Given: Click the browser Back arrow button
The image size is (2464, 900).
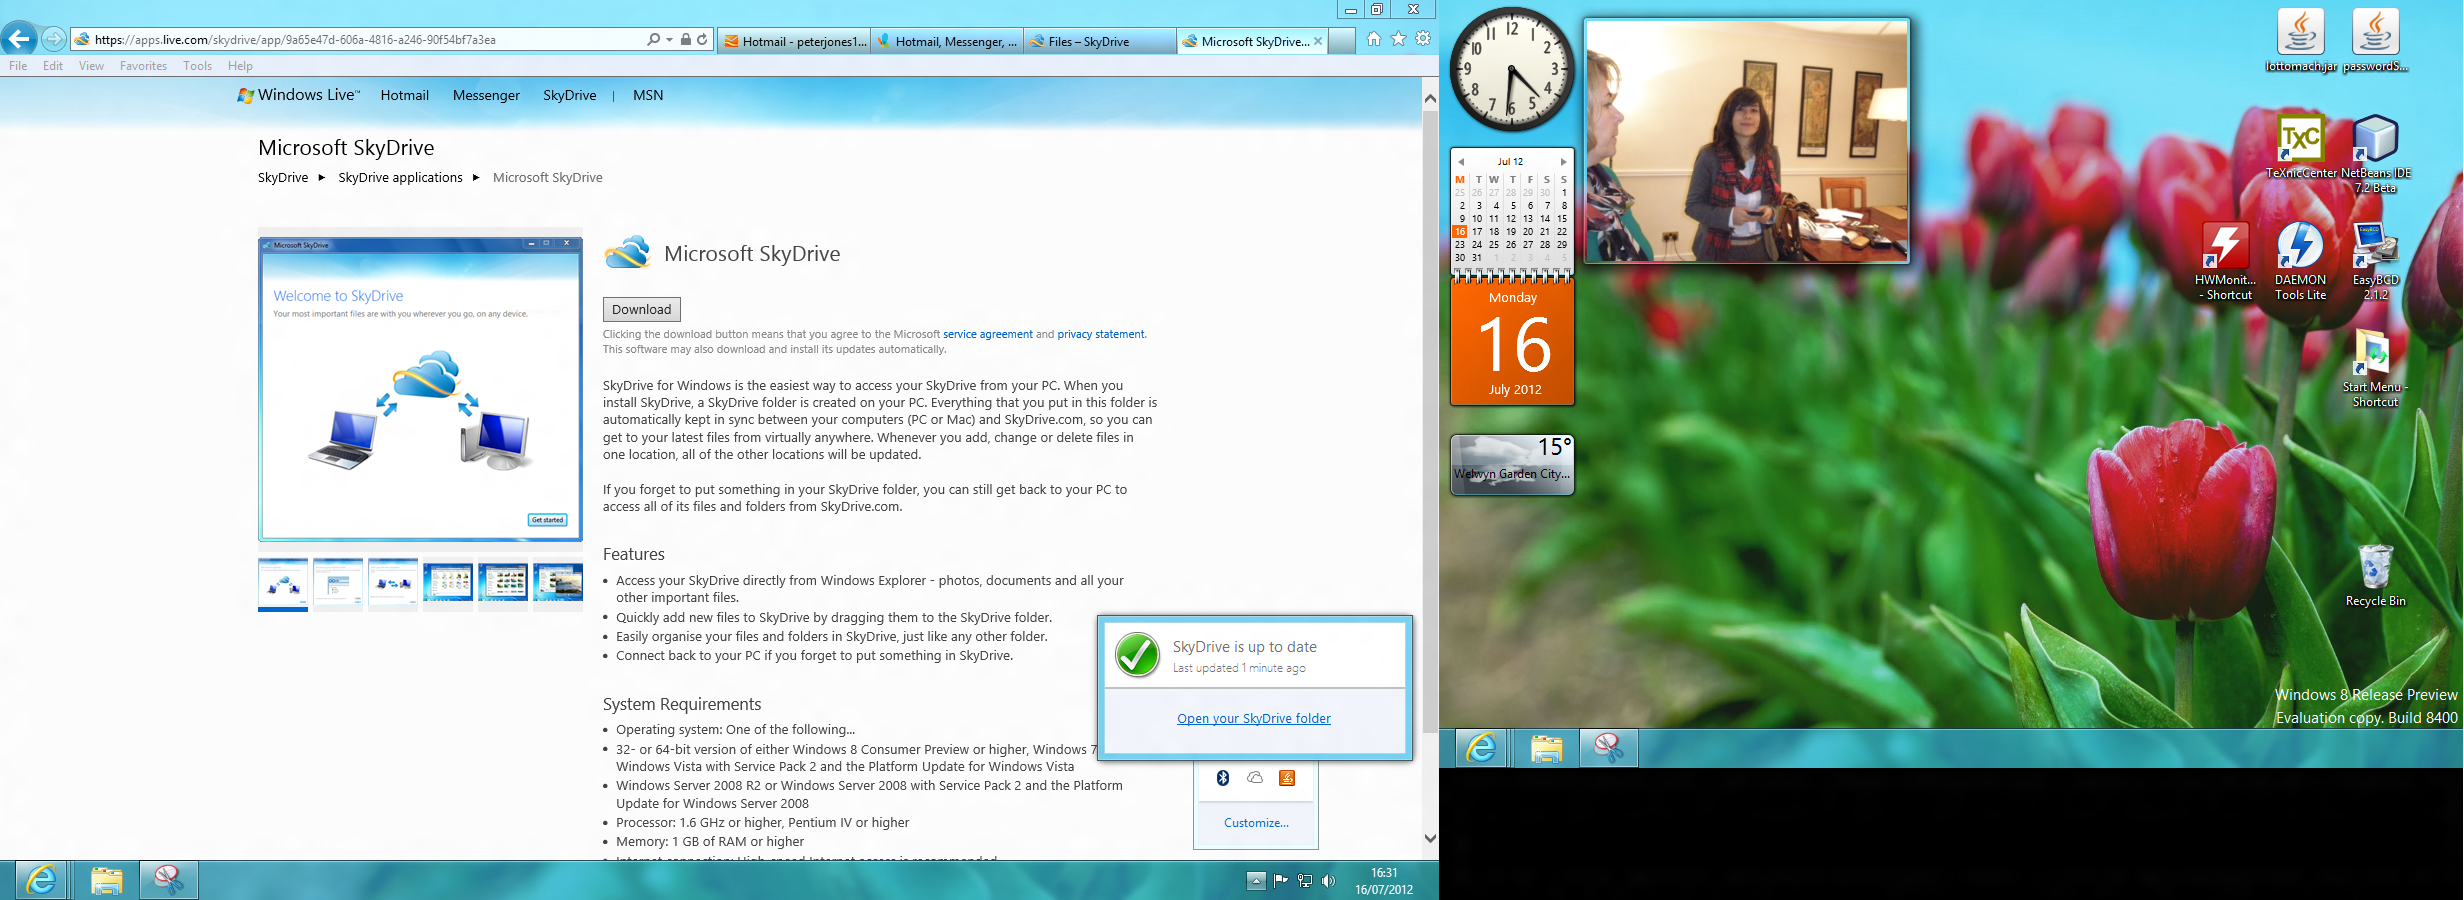Looking at the screenshot, I should (x=19, y=39).
